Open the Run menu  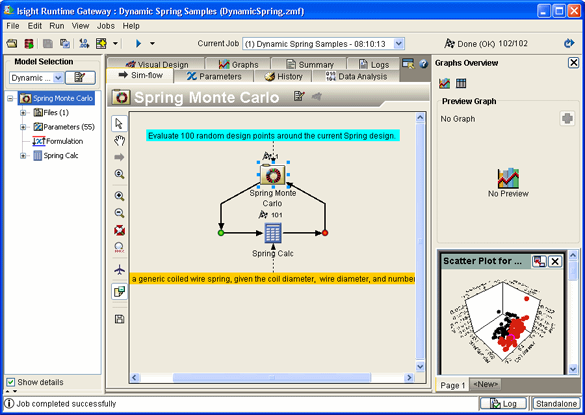click(57, 26)
